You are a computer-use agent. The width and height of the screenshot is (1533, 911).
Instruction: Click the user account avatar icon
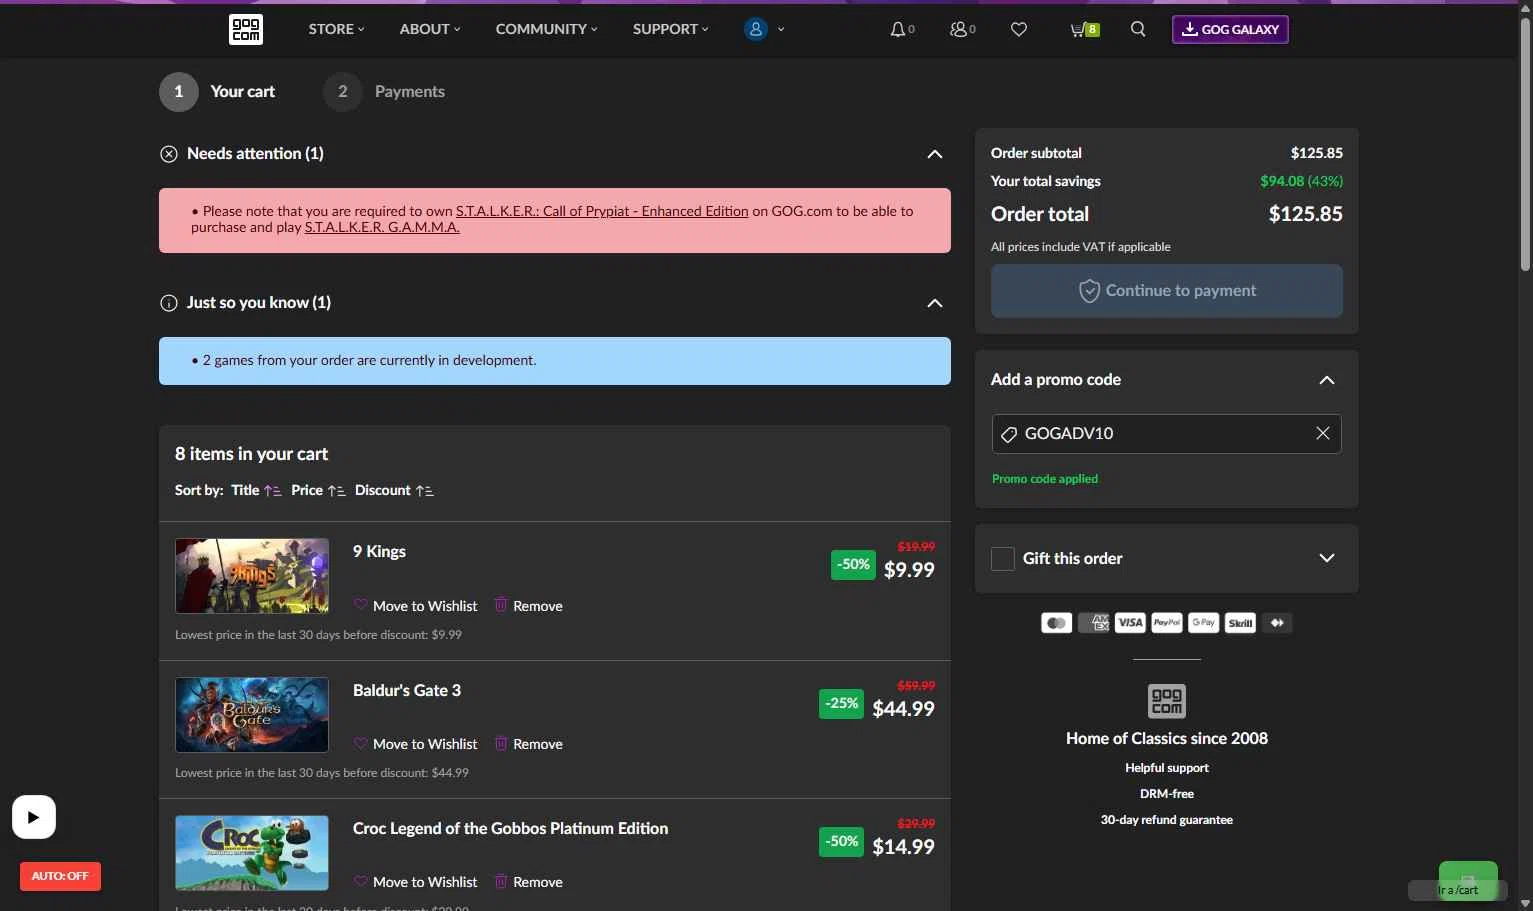[756, 29]
